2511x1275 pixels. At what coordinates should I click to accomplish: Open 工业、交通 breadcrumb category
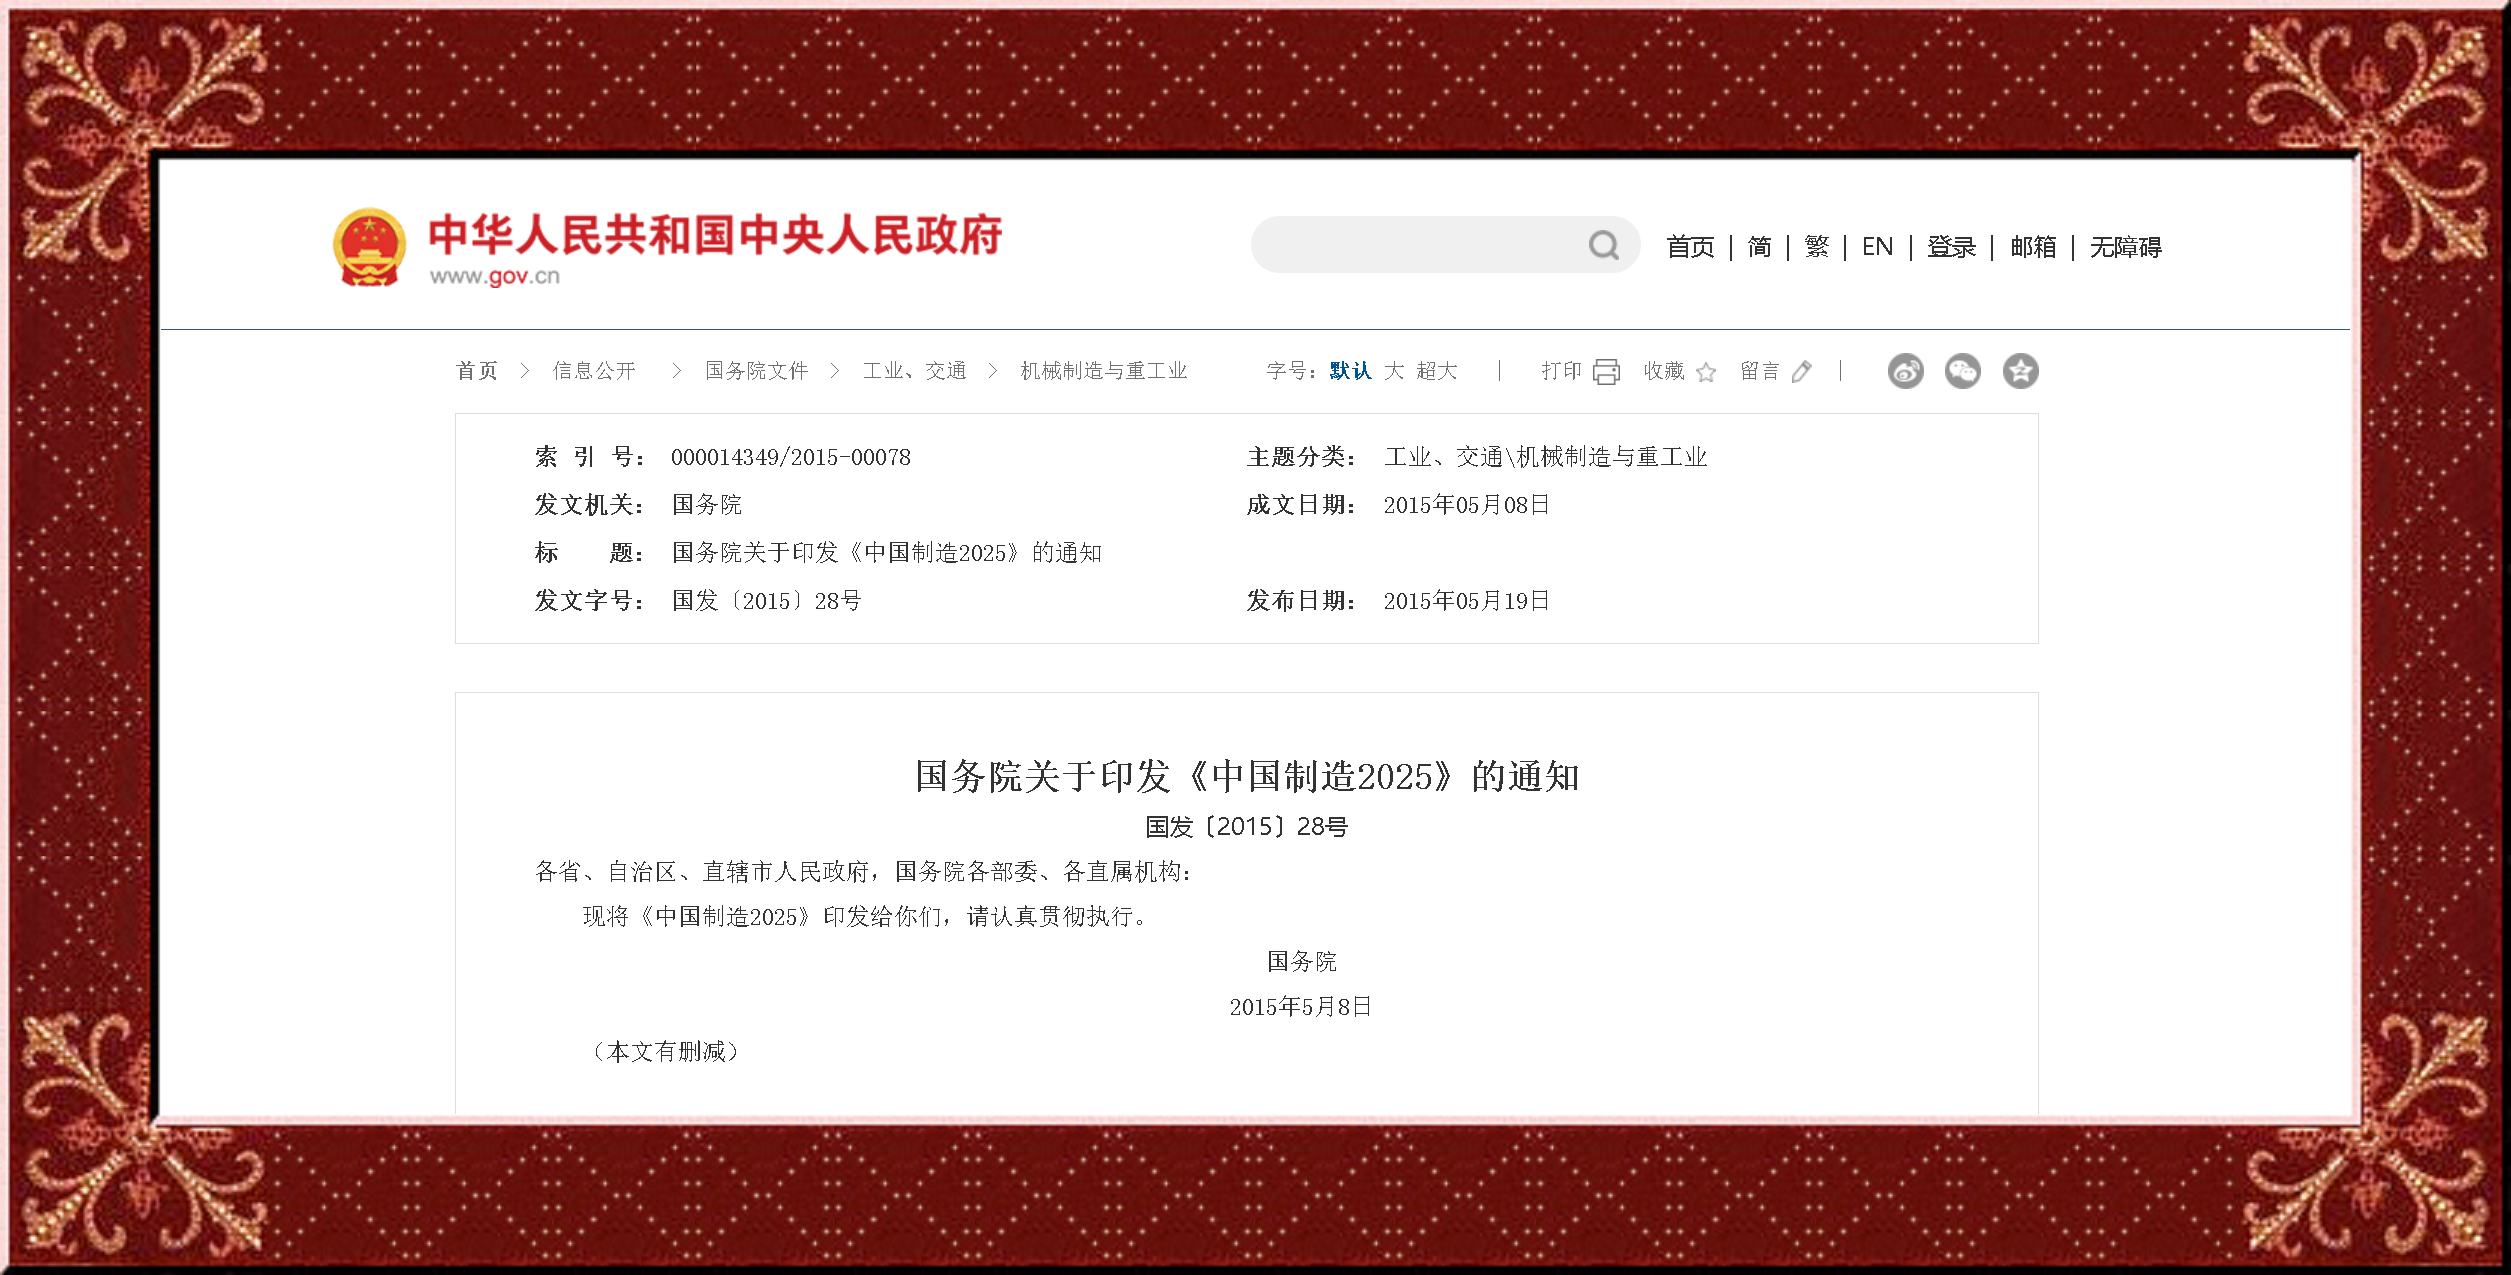tap(914, 371)
